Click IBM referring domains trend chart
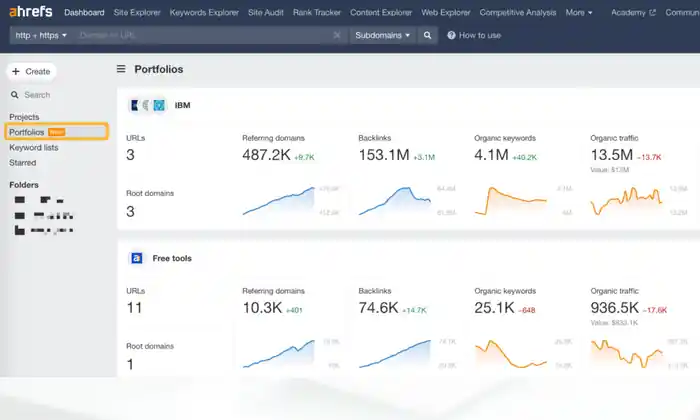700x420 pixels. point(279,200)
